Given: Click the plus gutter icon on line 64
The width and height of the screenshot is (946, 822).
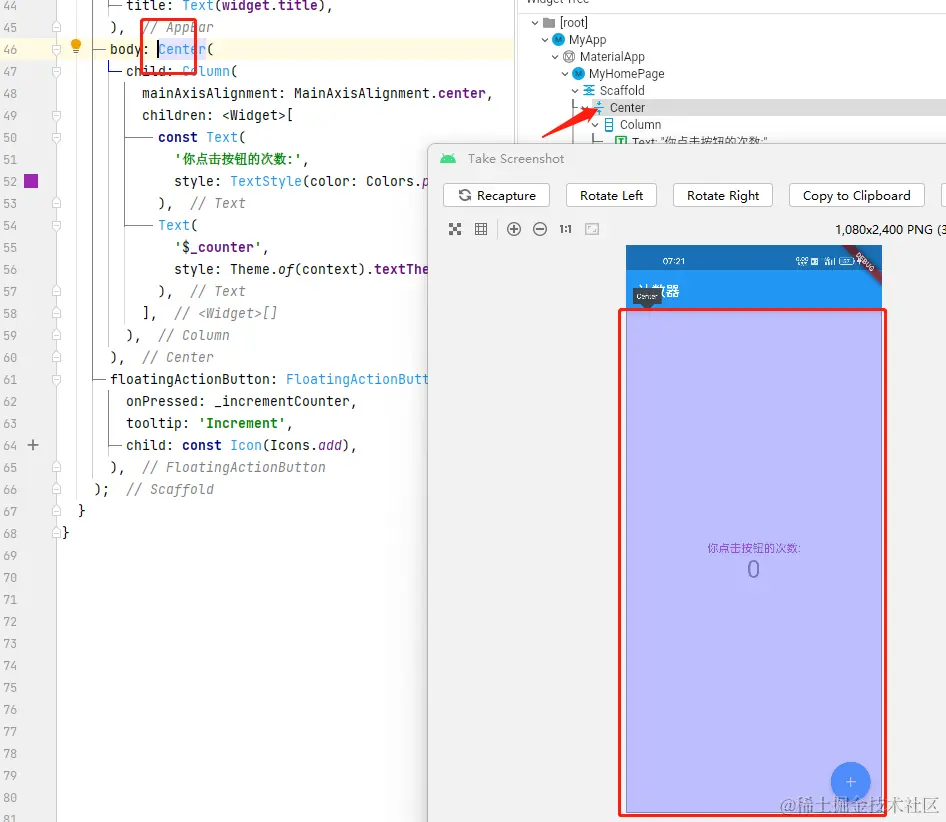Looking at the screenshot, I should tap(33, 445).
